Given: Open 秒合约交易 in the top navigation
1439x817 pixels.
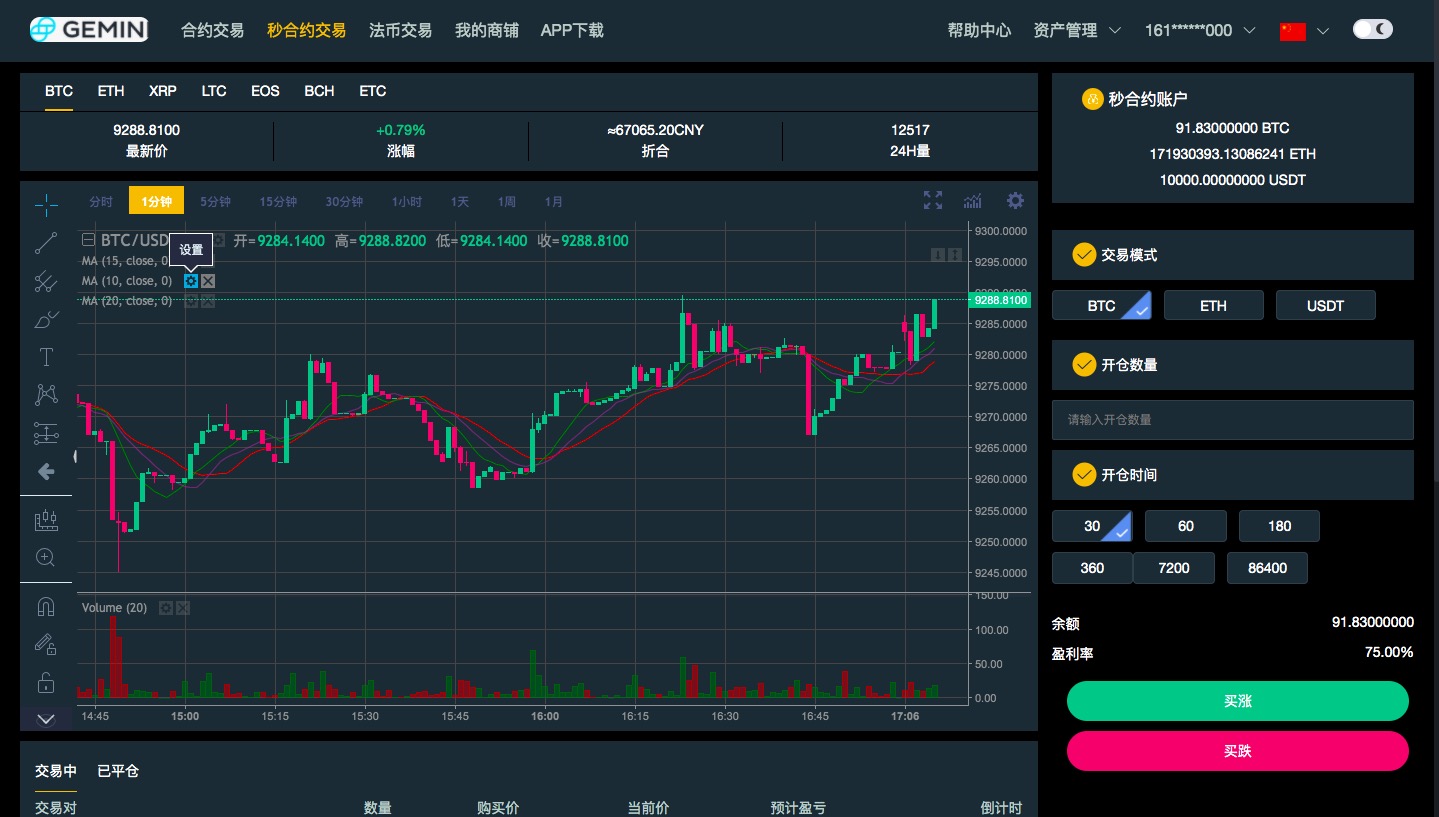Looking at the screenshot, I should 306,31.
